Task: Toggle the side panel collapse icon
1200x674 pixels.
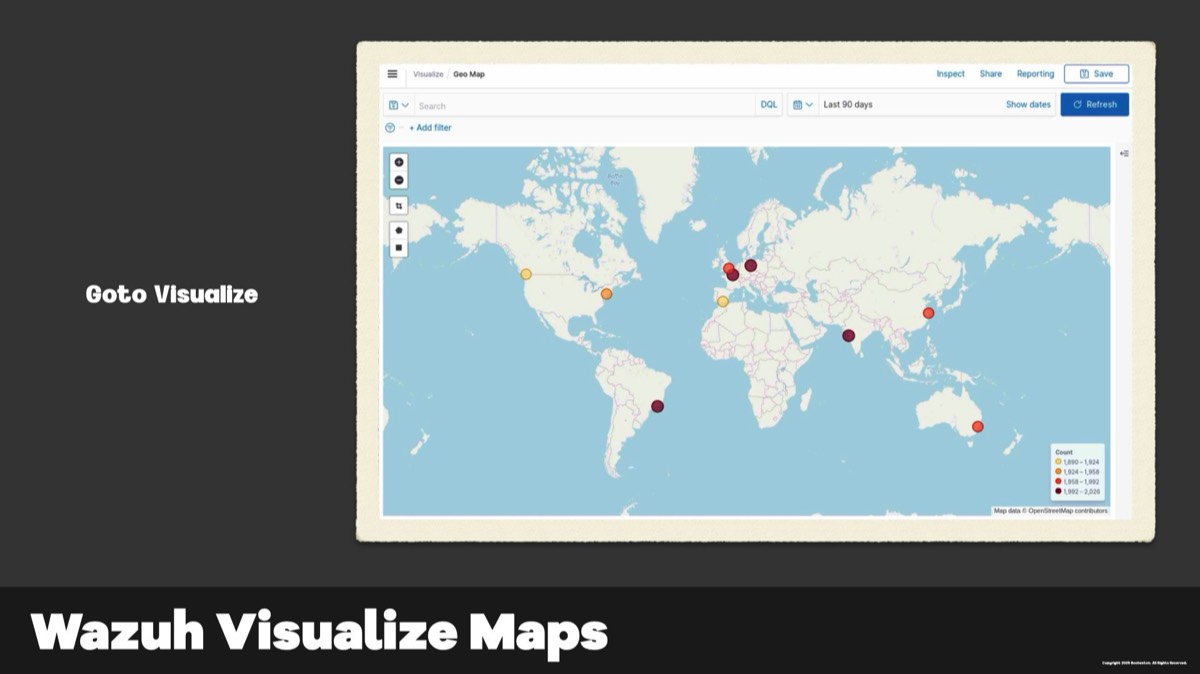Action: [x=1124, y=154]
